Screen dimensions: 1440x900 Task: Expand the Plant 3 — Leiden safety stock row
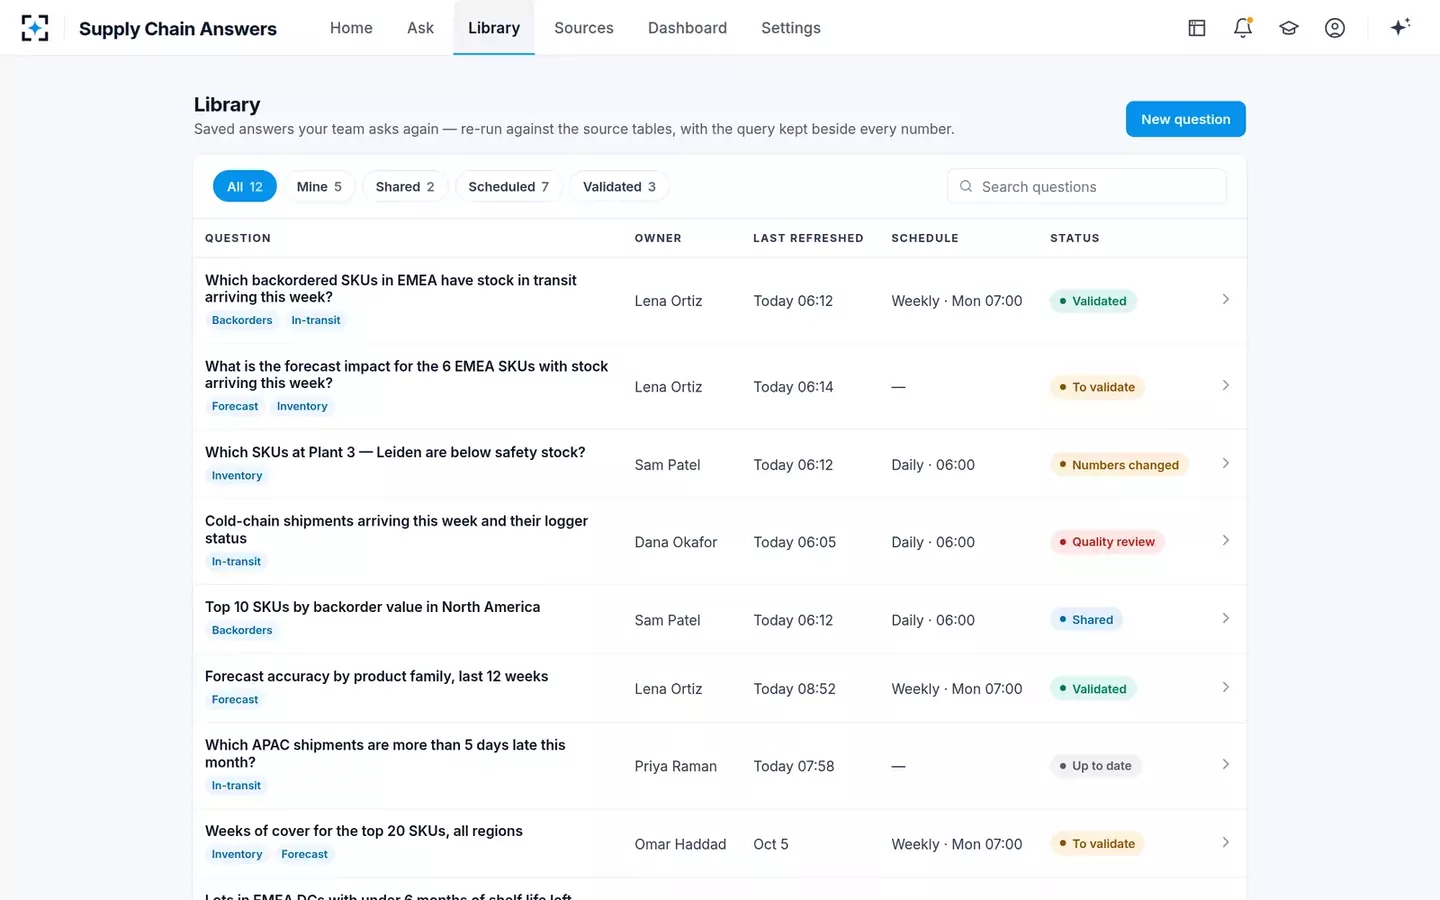pyautogui.click(x=1225, y=464)
